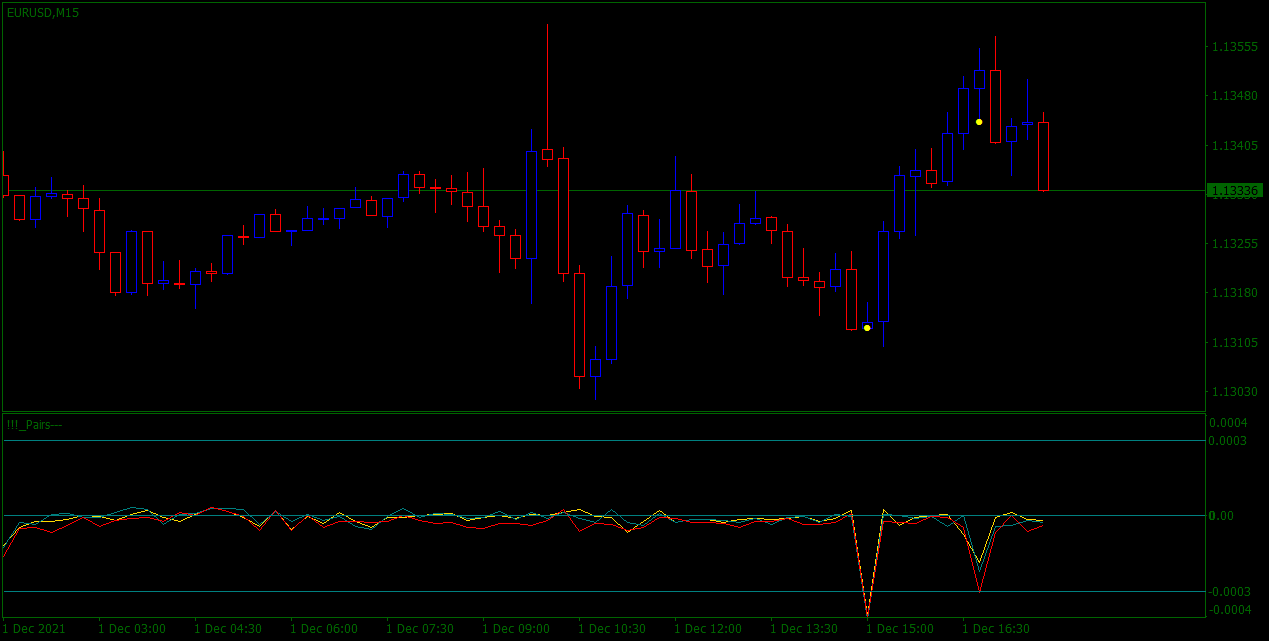Click the -0.0004 indicator scale value

pos(1229,609)
